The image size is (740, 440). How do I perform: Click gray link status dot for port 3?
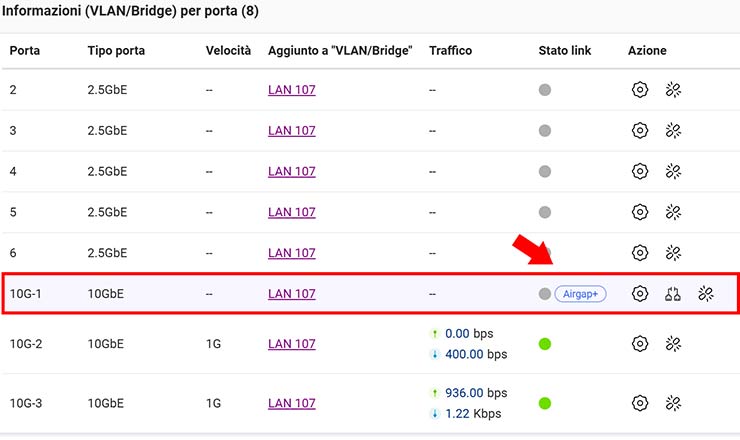545,131
